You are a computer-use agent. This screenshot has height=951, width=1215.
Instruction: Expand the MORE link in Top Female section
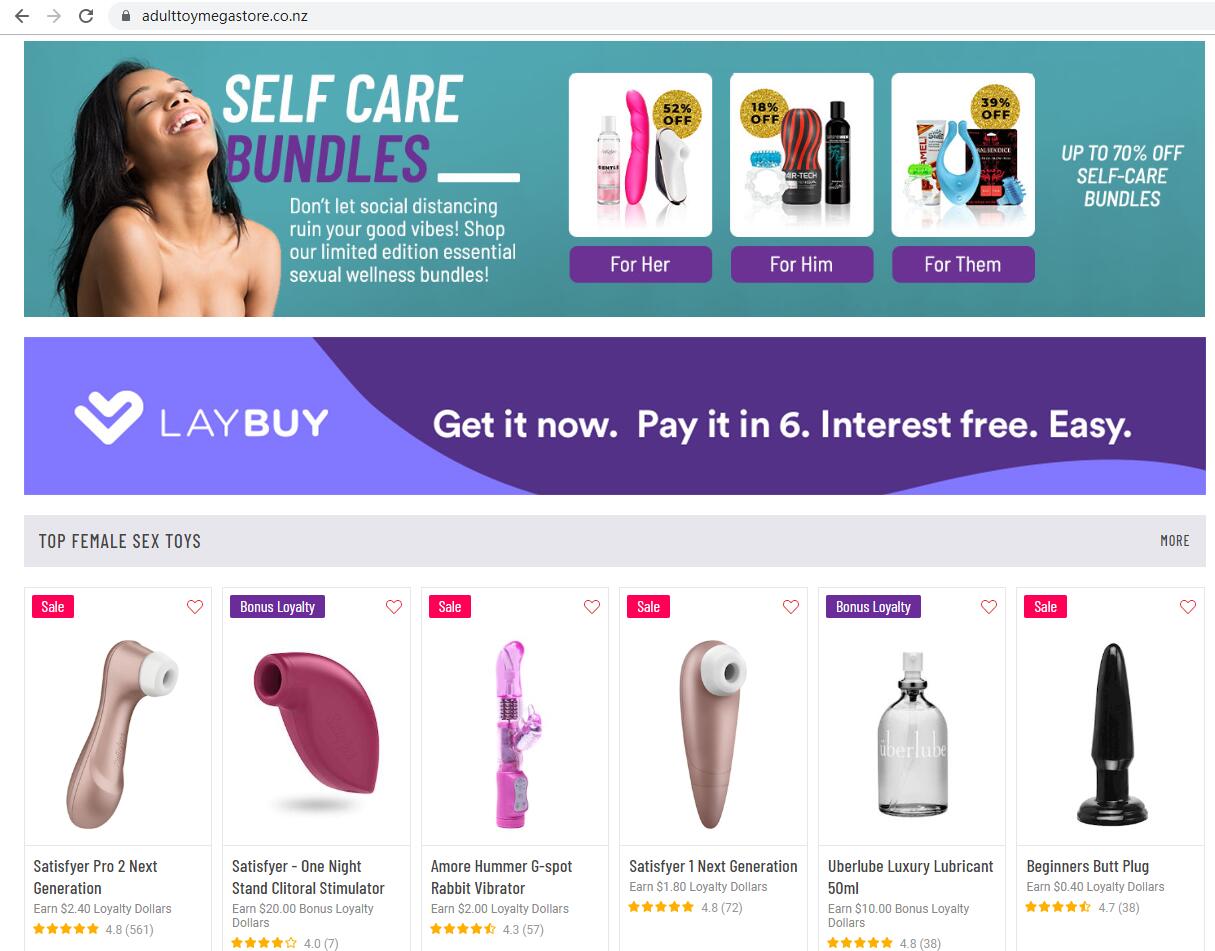point(1175,541)
